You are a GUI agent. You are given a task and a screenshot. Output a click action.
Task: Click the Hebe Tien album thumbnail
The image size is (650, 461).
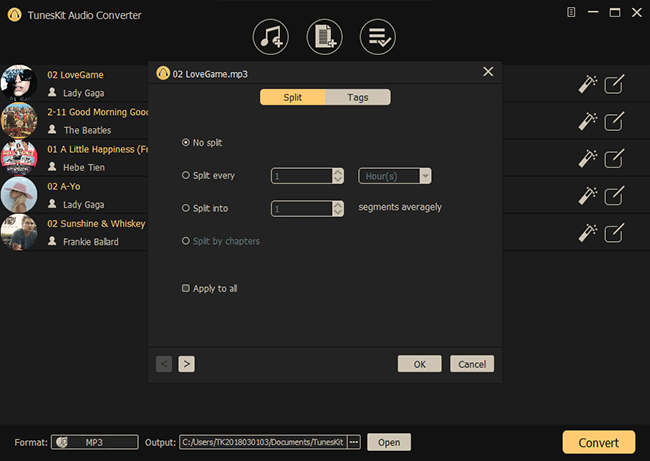pyautogui.click(x=19, y=158)
